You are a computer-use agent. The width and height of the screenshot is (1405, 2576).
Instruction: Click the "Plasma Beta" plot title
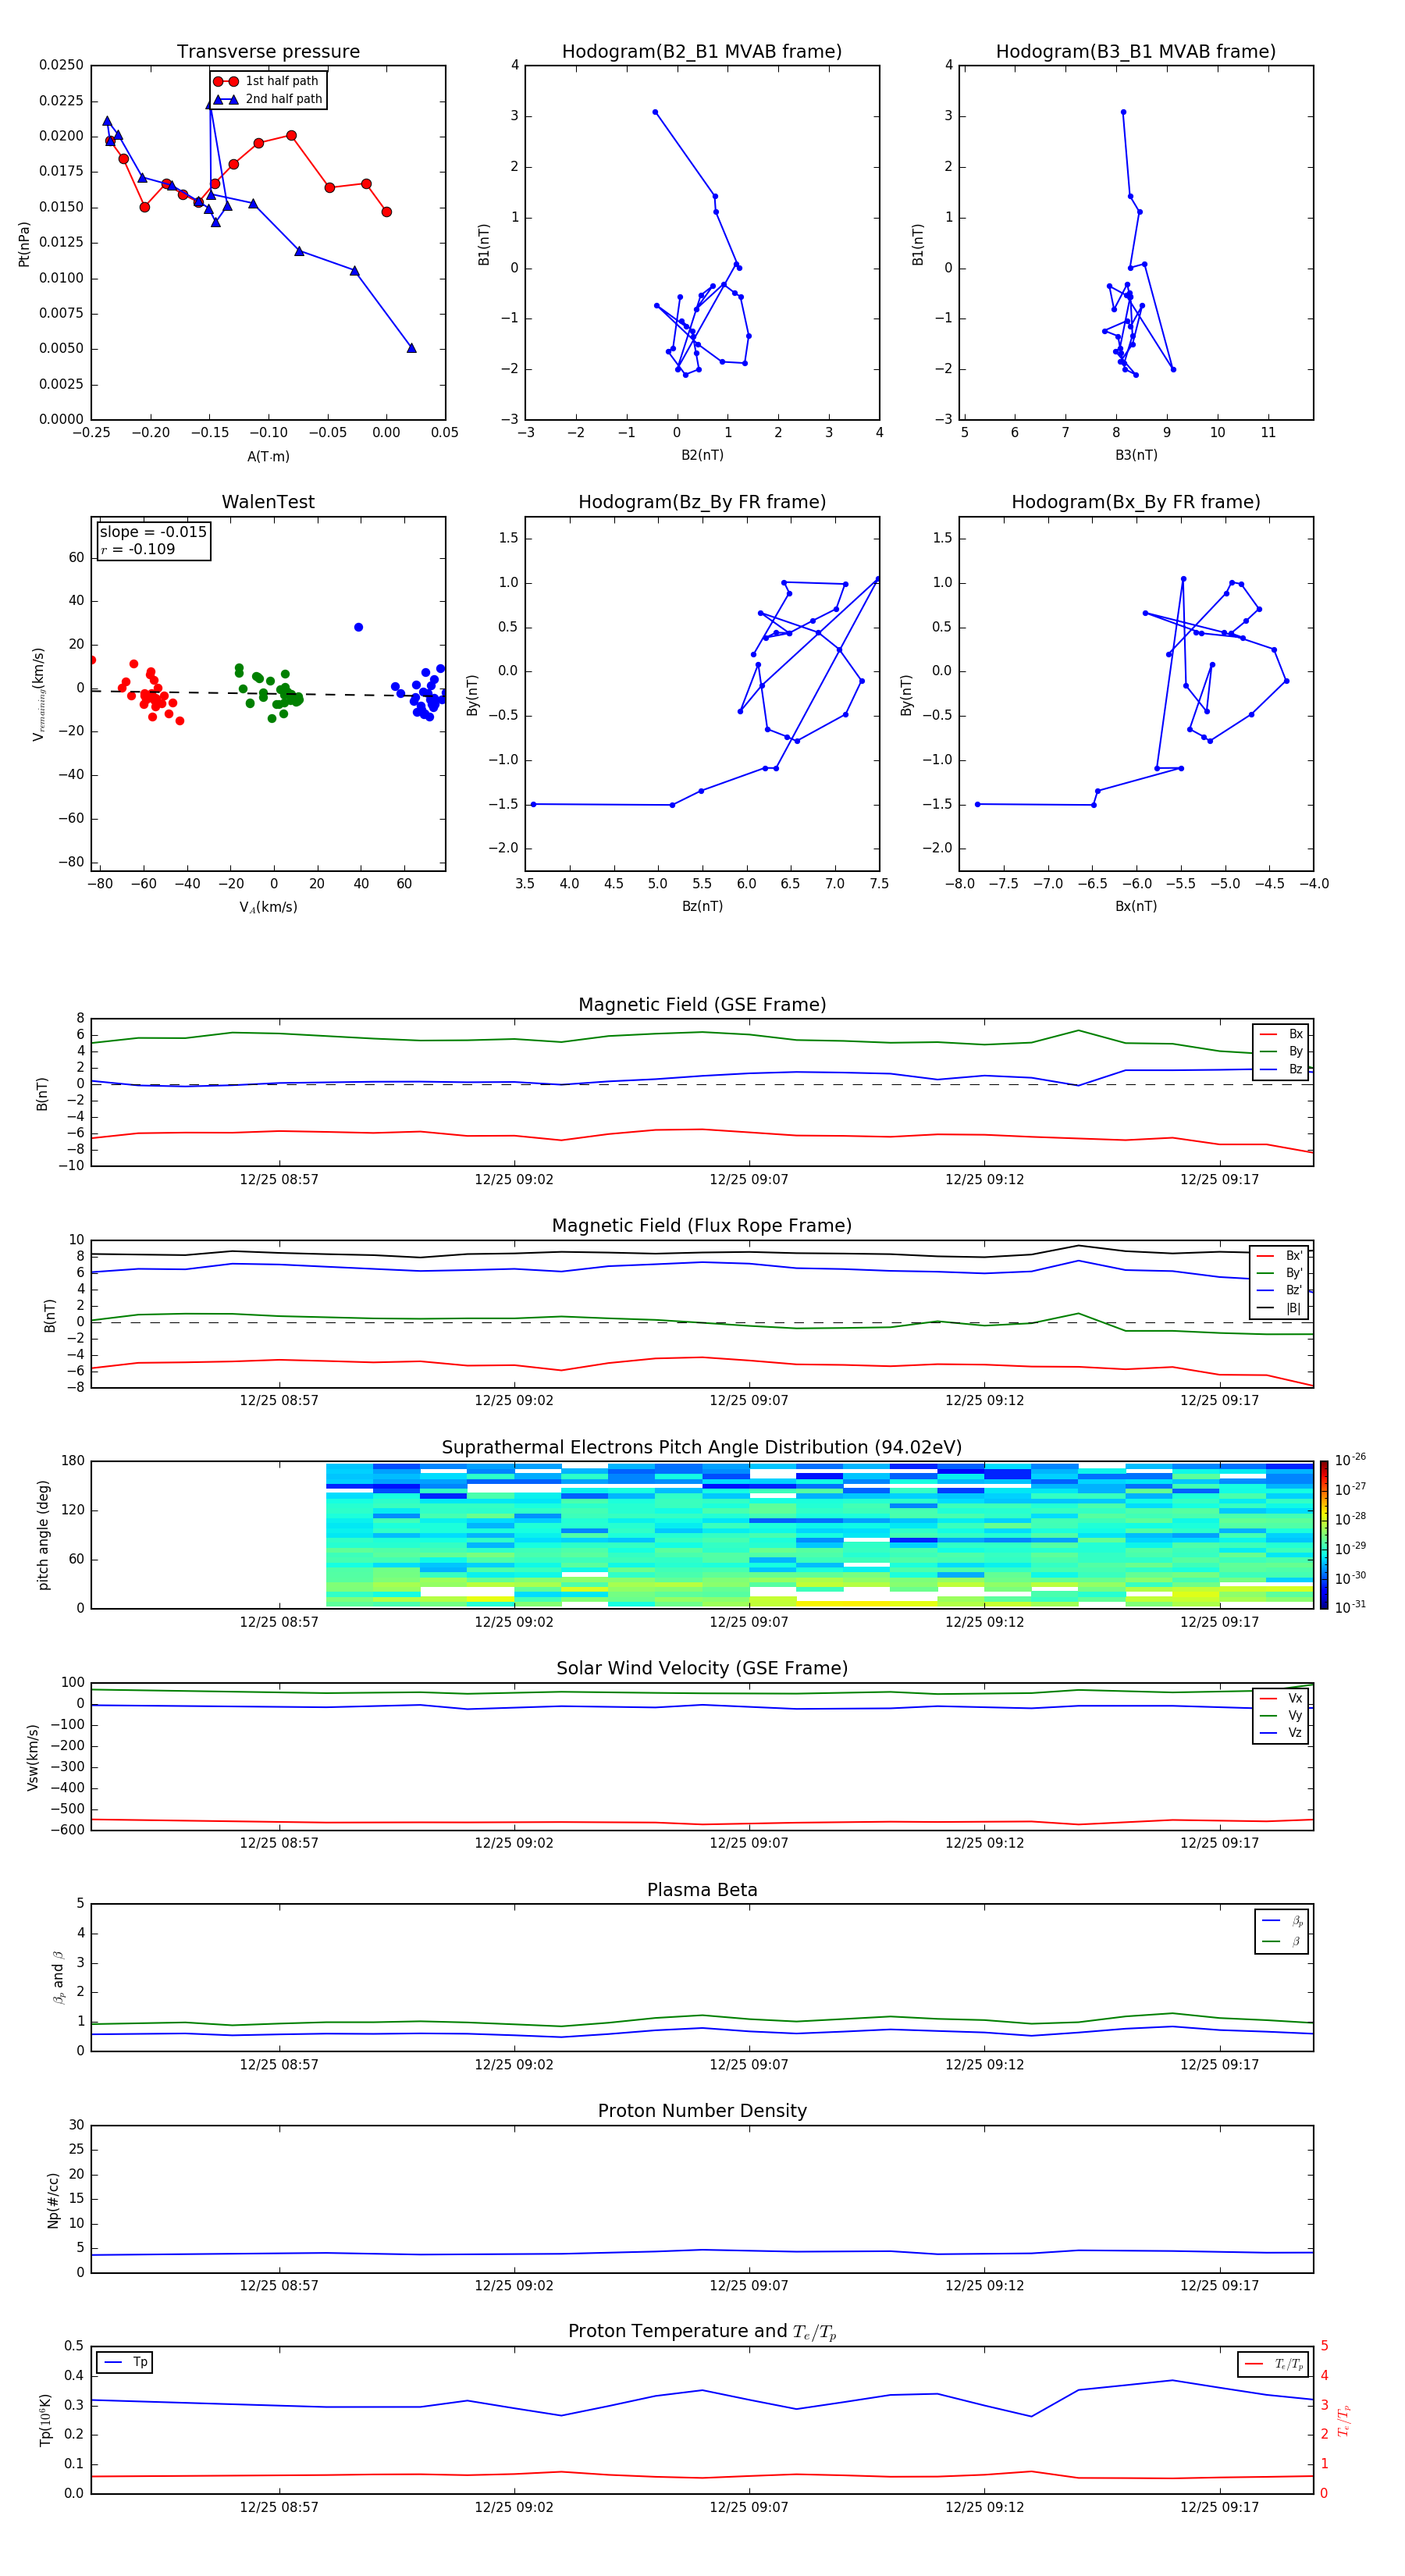(x=702, y=1891)
